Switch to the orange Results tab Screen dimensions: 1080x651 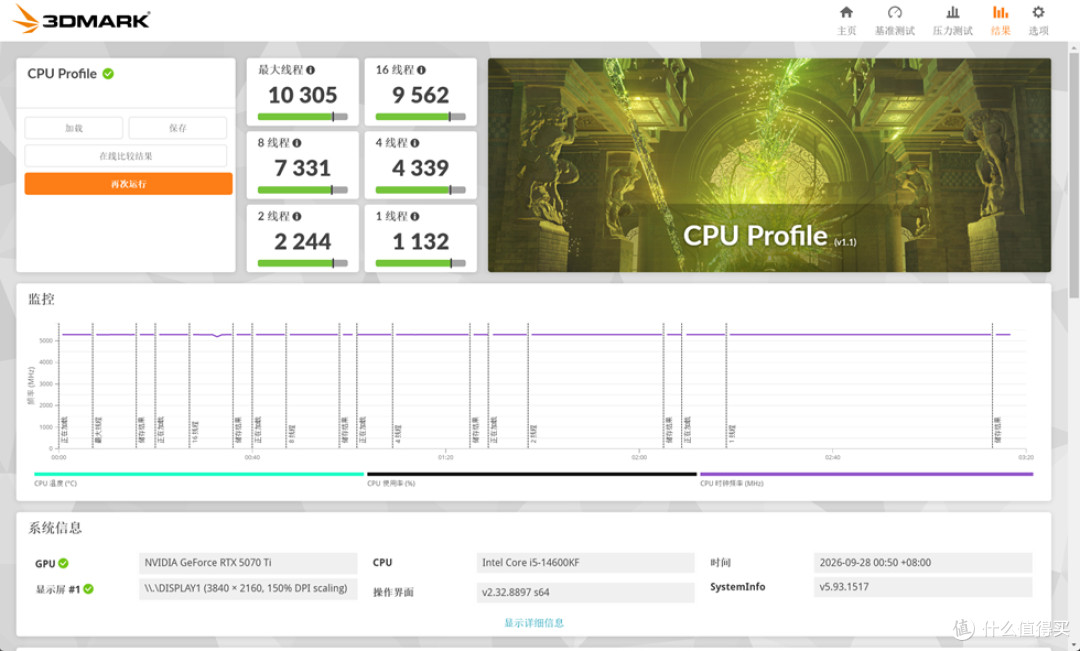point(1000,20)
